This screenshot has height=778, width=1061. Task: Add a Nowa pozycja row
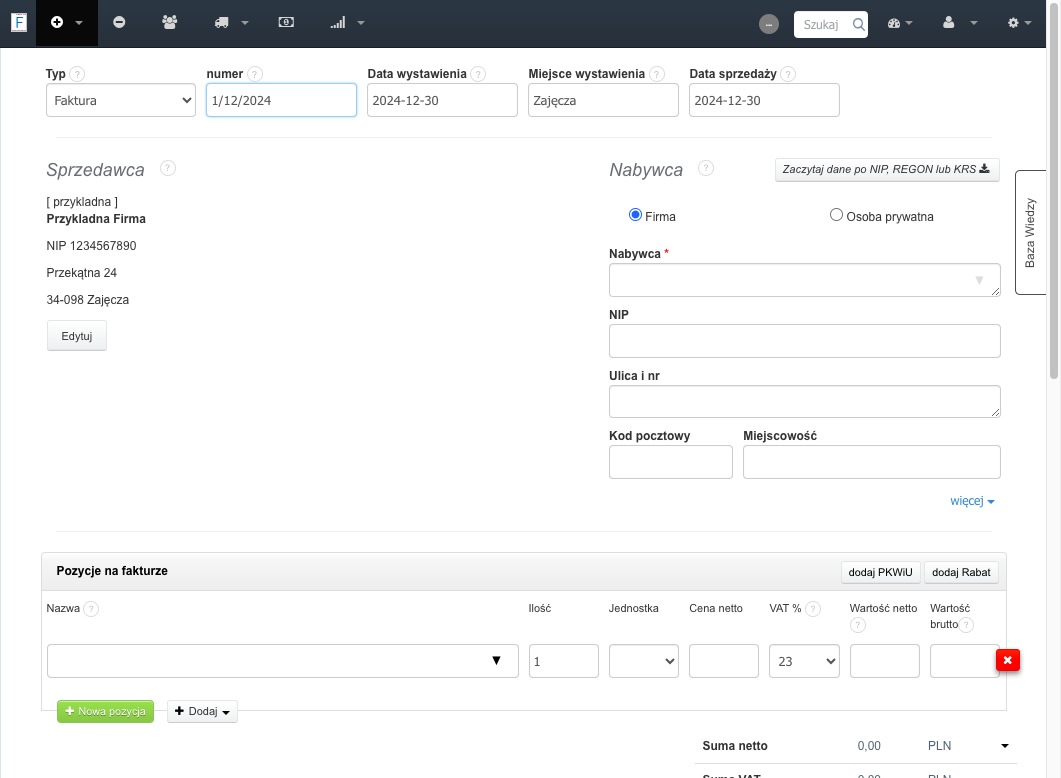pos(106,712)
